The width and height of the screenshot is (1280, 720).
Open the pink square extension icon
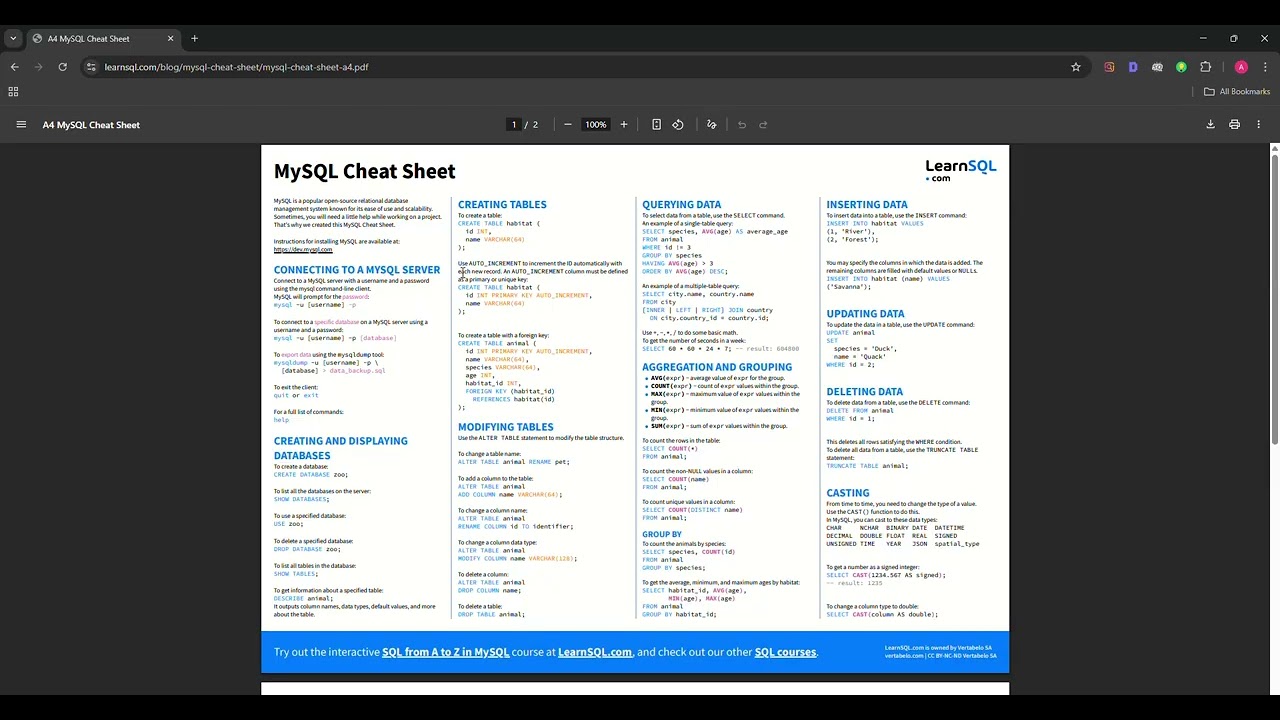(x=1109, y=67)
